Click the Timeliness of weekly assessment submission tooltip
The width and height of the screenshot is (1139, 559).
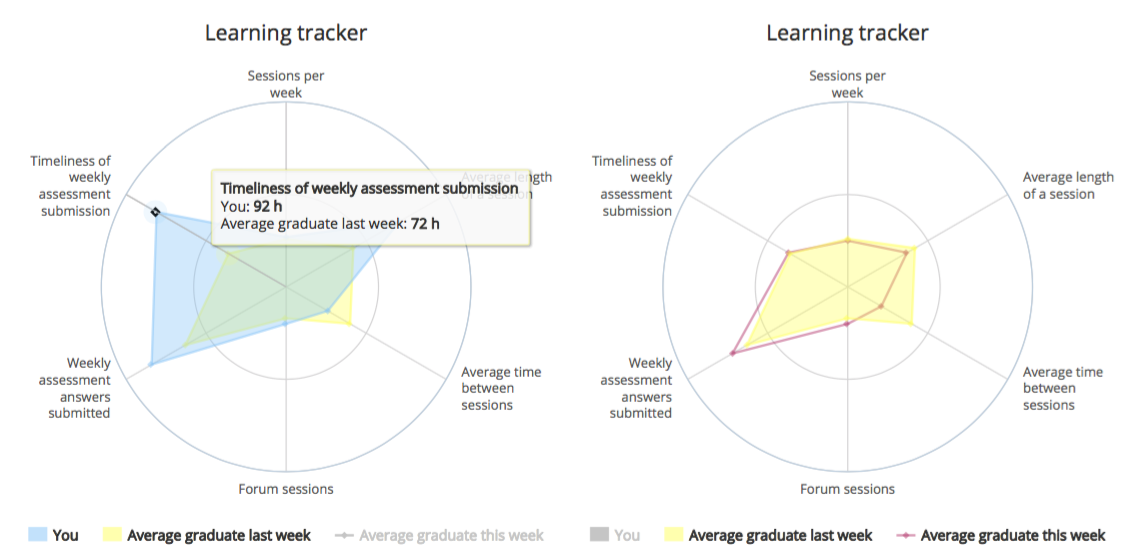(370, 206)
